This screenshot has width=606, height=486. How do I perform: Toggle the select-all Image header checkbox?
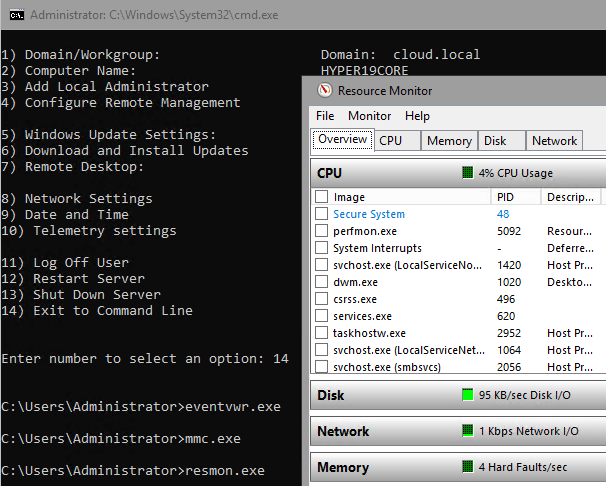pos(321,197)
